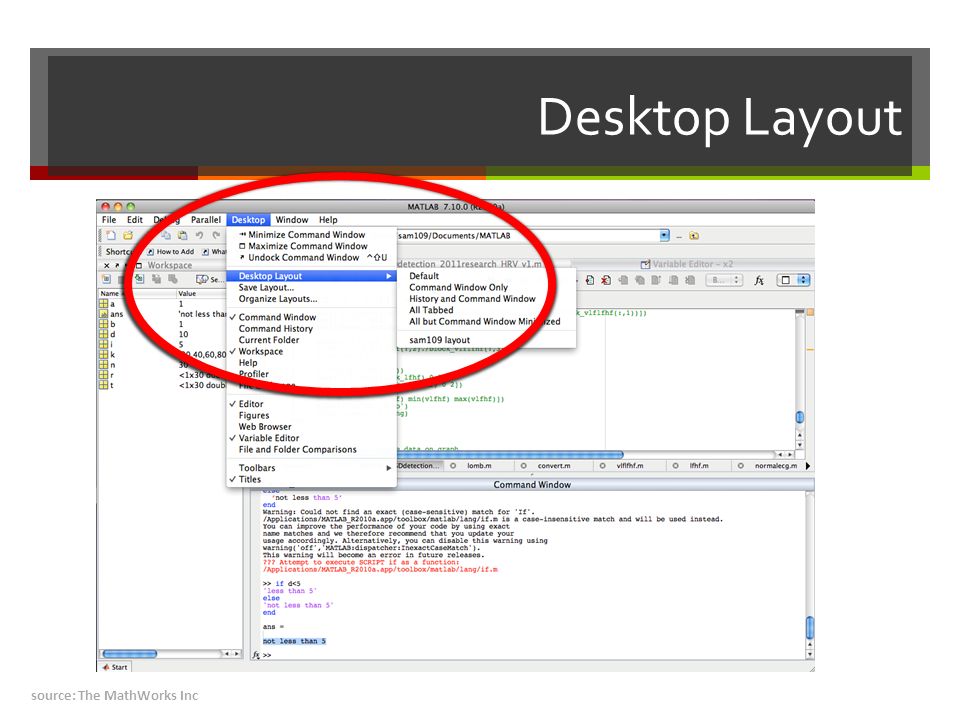960x720 pixels.
Task: Open the Window menu
Action: pos(291,220)
